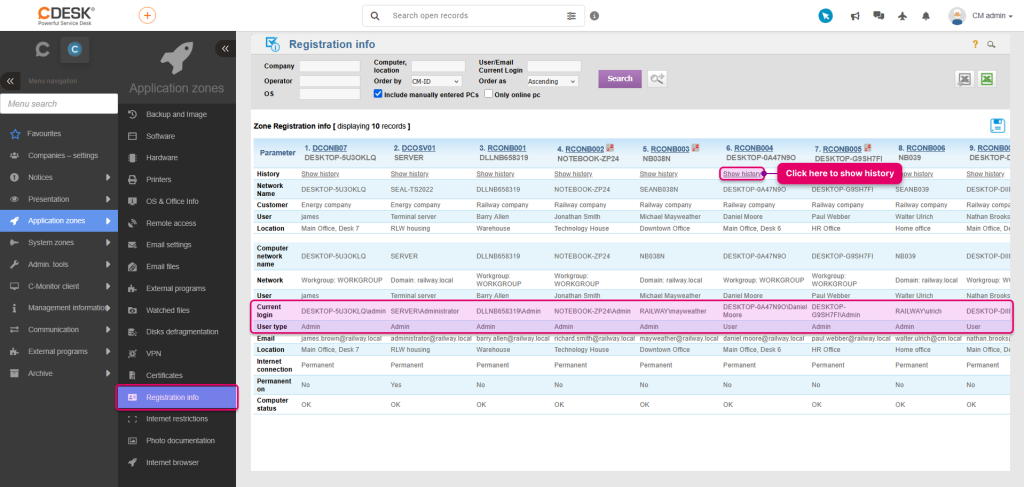Click the orange plus create button
Image resolution: width=1024 pixels, height=487 pixels.
point(147,16)
